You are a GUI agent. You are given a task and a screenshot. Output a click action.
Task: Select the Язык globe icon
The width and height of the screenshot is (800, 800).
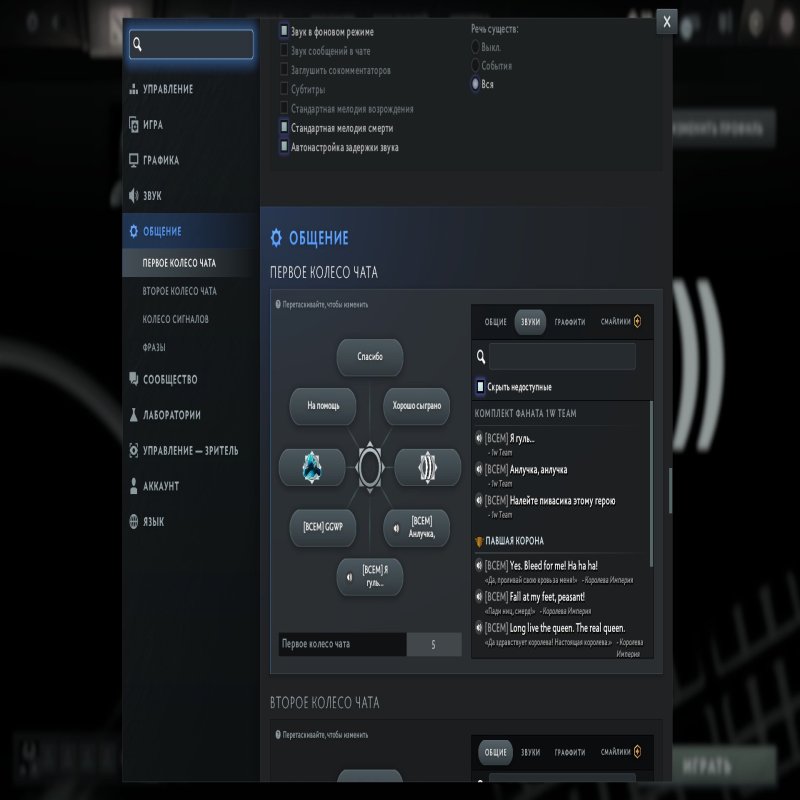tap(133, 519)
